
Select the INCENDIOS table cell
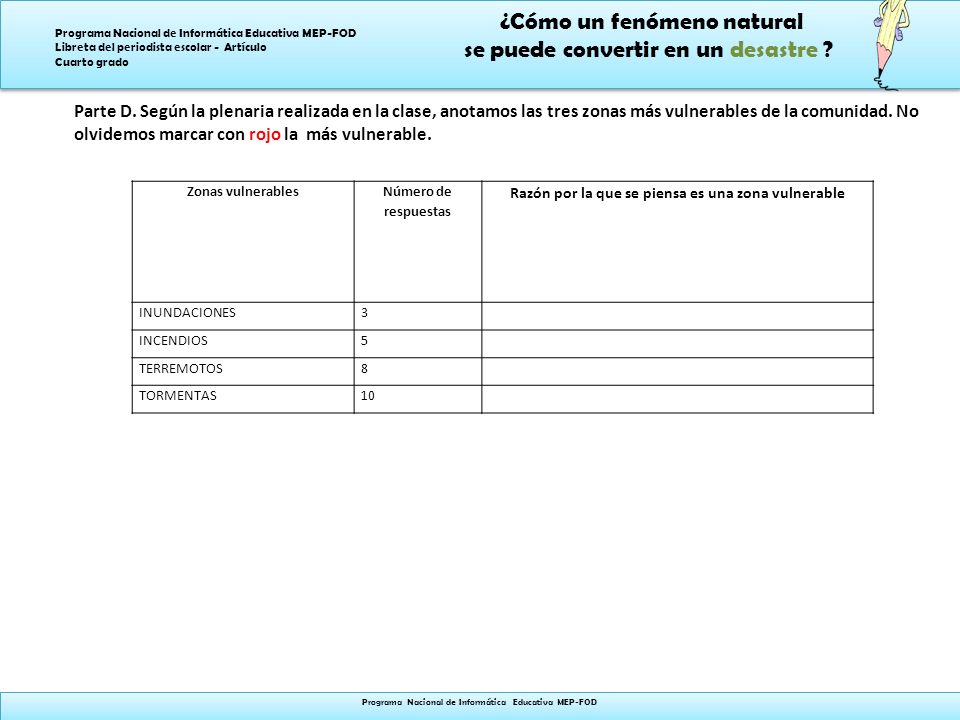click(x=243, y=343)
